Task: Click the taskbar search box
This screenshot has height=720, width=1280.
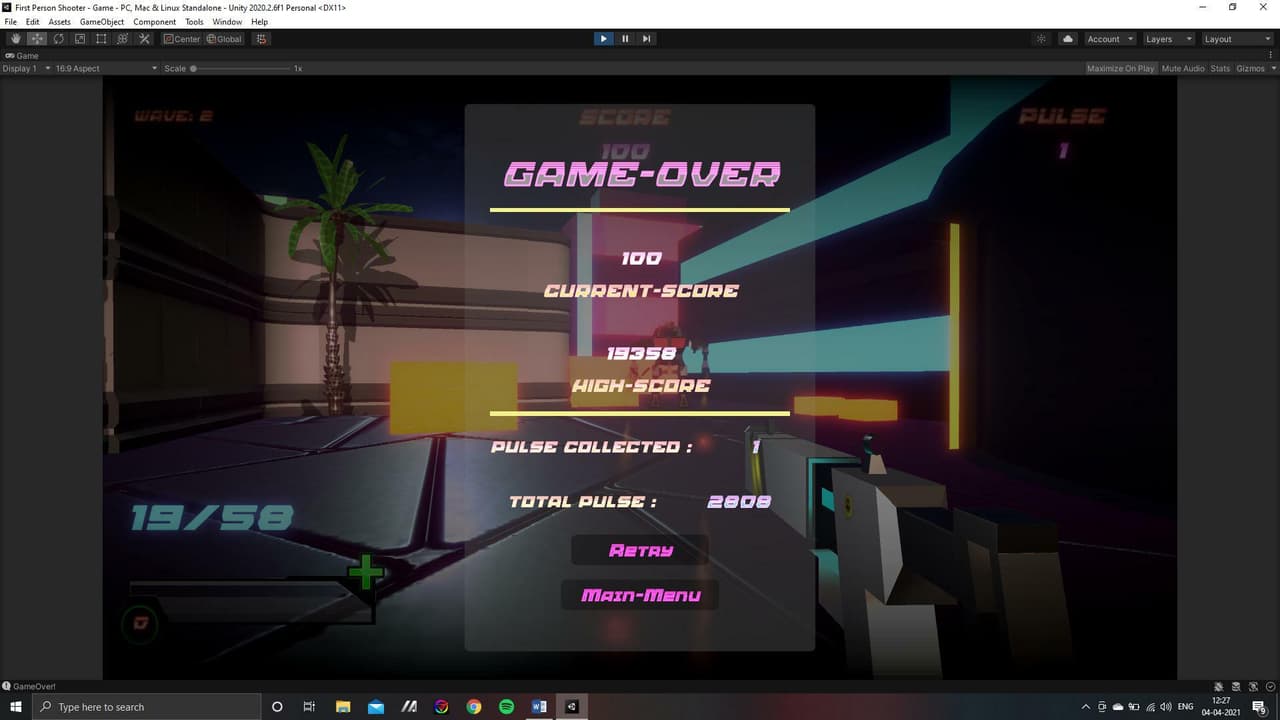Action: (147, 707)
